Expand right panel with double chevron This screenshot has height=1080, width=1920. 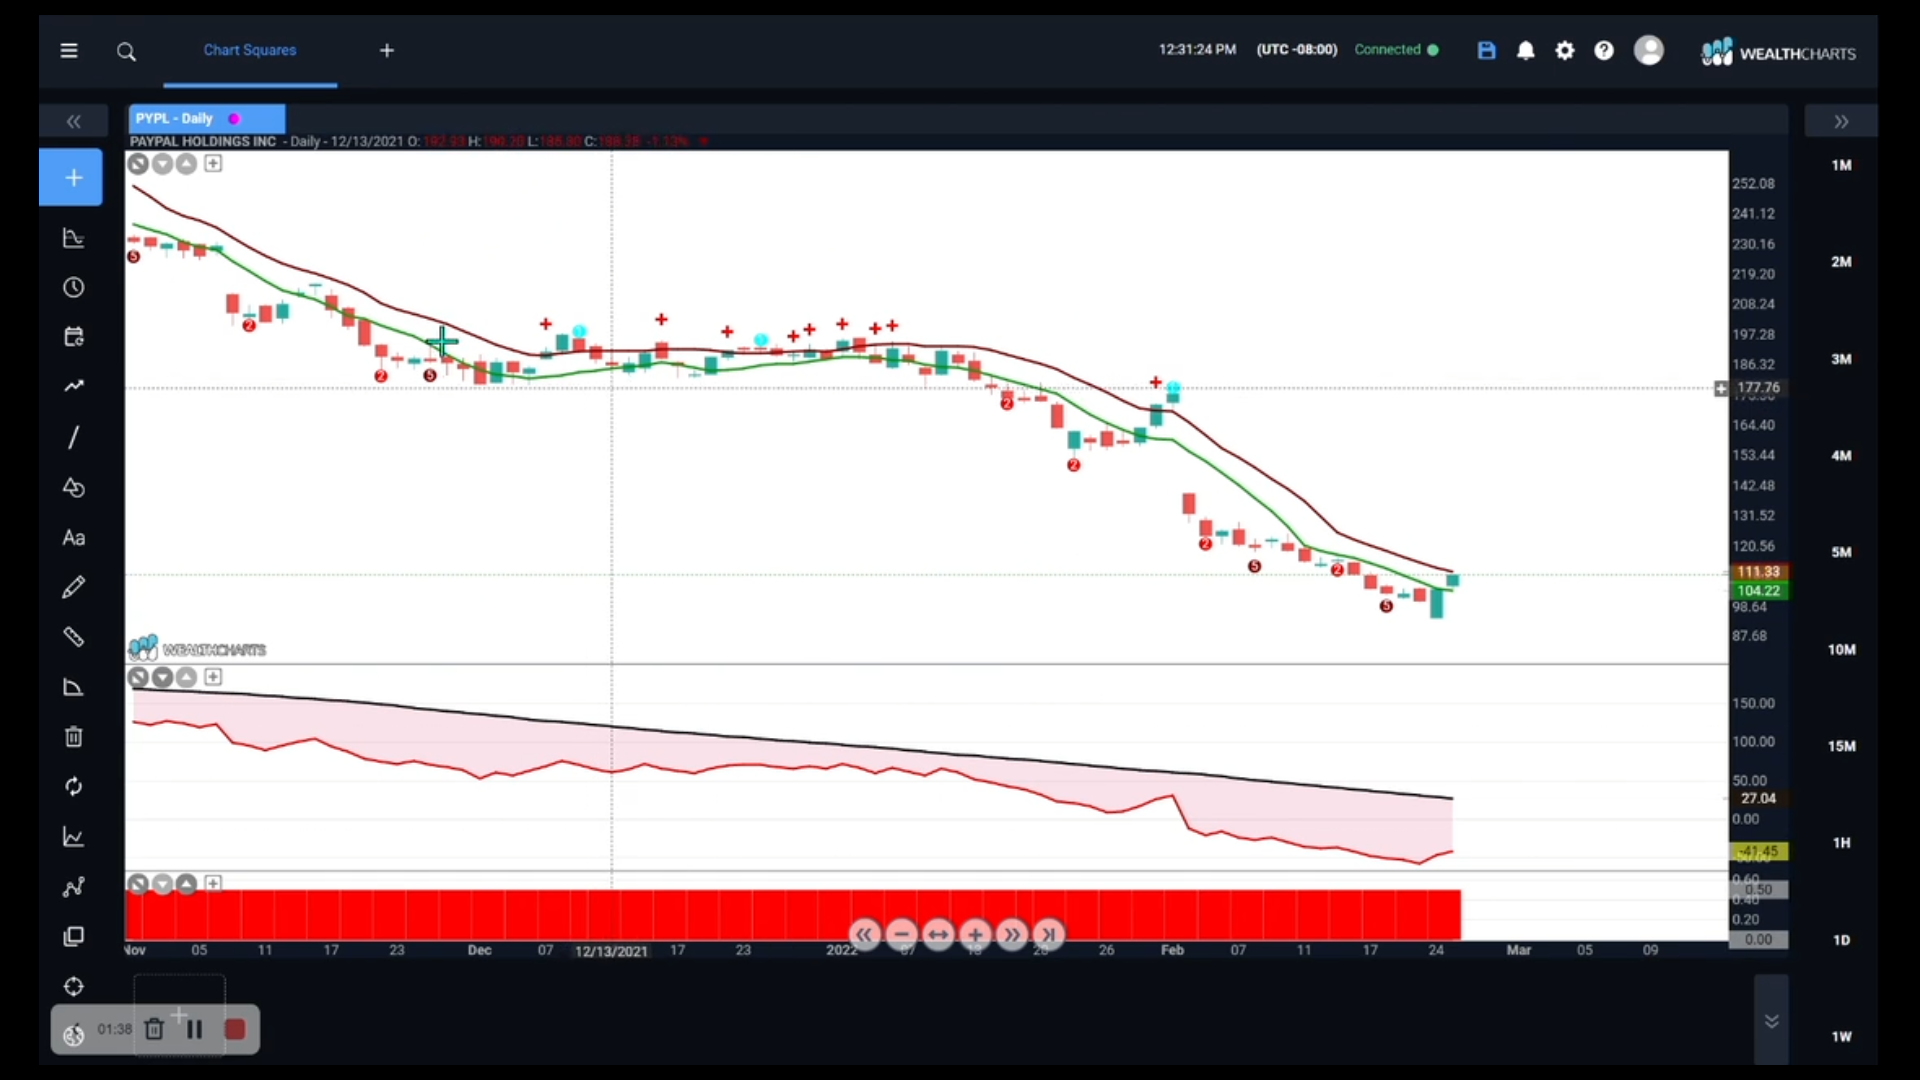click(x=1841, y=121)
